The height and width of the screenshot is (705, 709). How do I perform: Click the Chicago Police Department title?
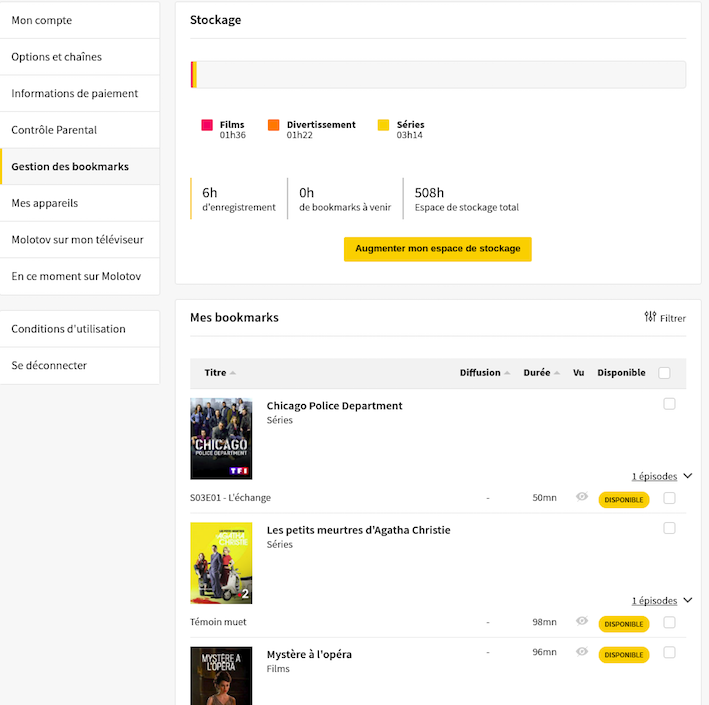[334, 406]
